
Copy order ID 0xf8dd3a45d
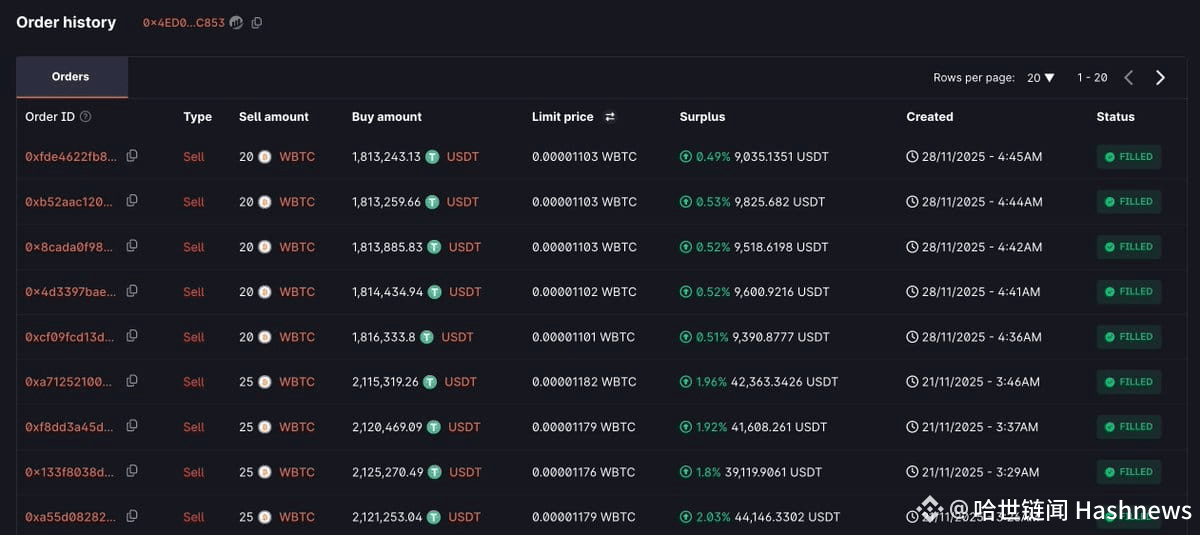132,426
